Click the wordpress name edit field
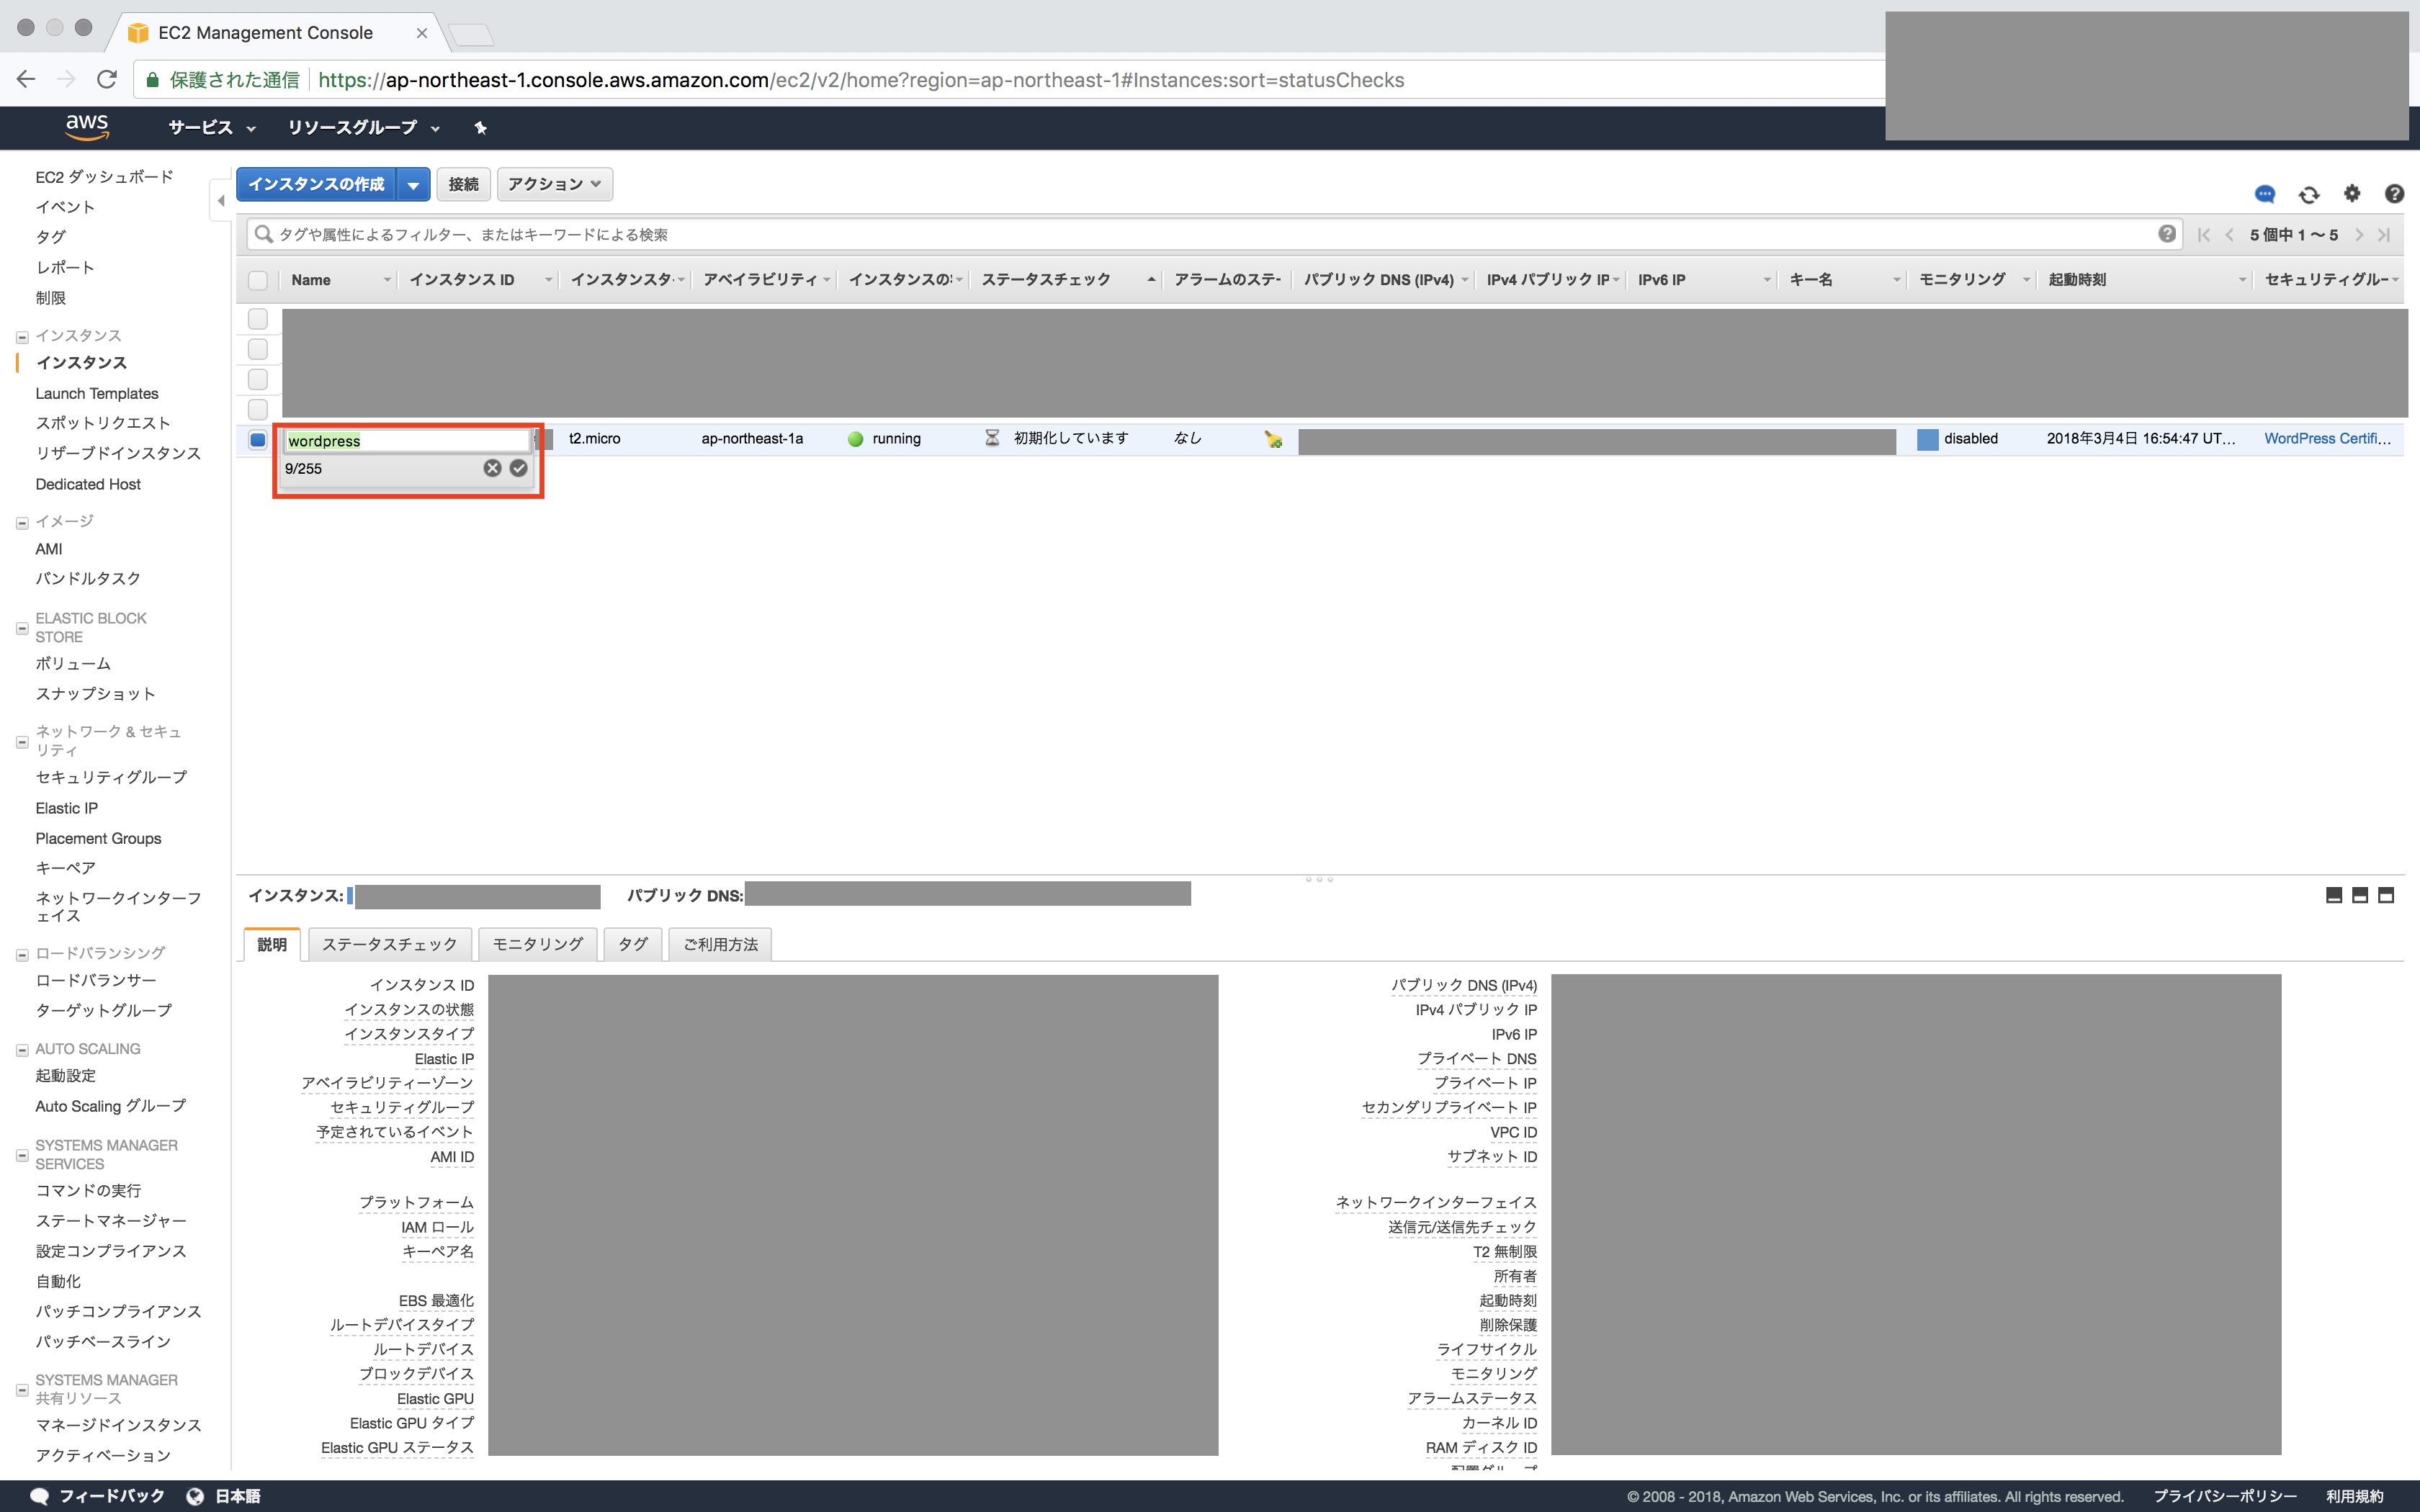 coord(407,441)
